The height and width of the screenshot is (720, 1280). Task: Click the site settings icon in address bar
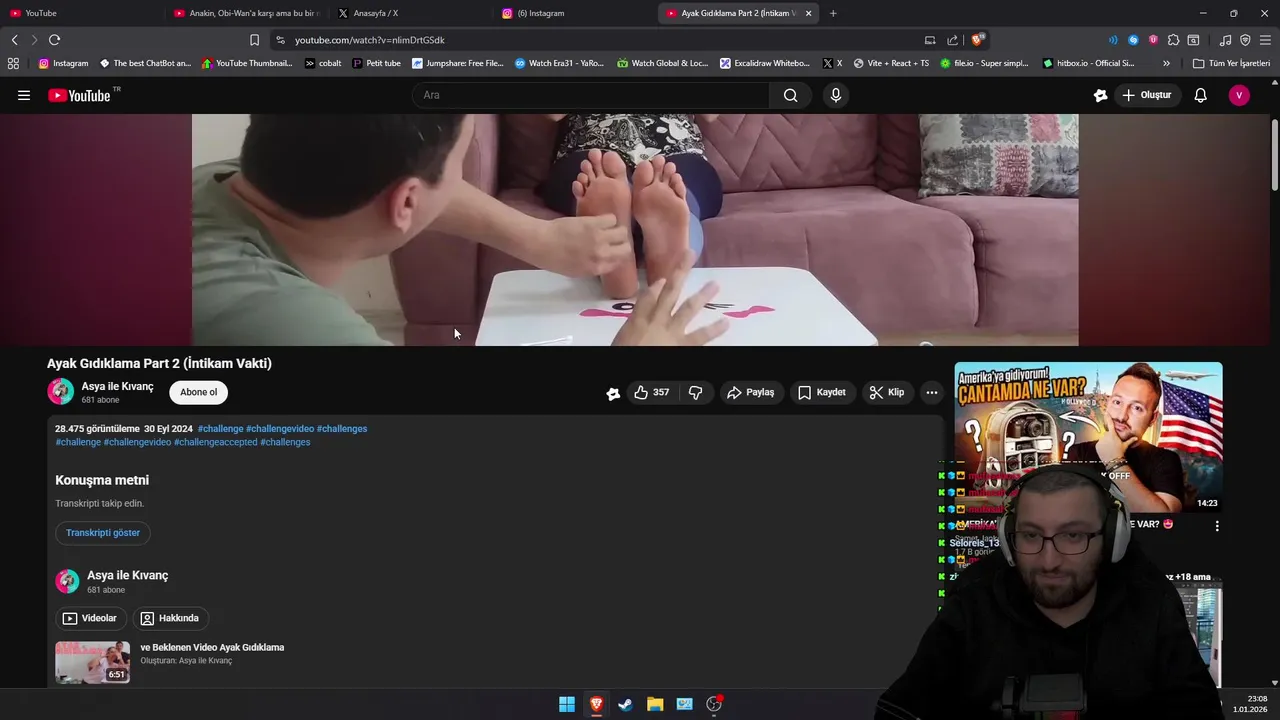280,40
